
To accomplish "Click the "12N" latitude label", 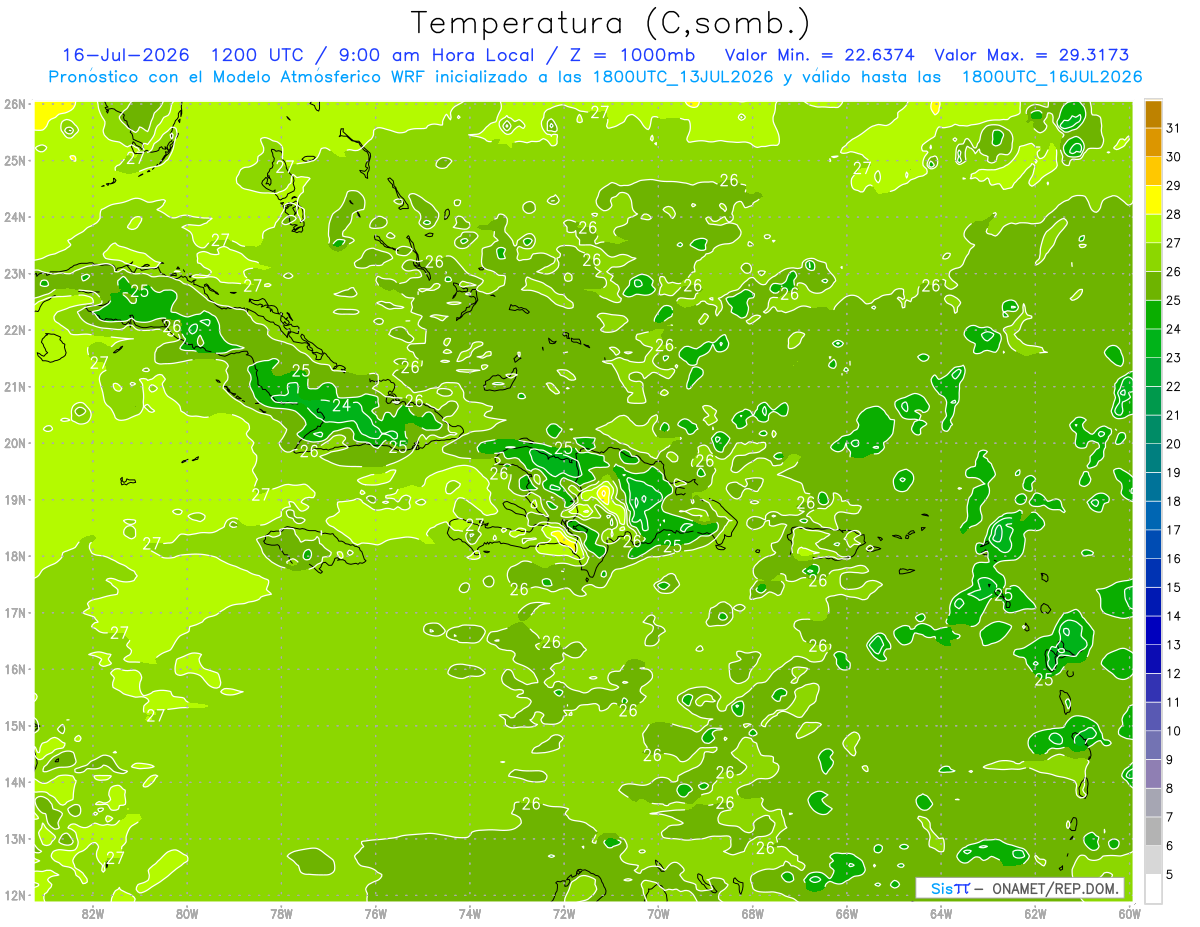I will 15,895.
